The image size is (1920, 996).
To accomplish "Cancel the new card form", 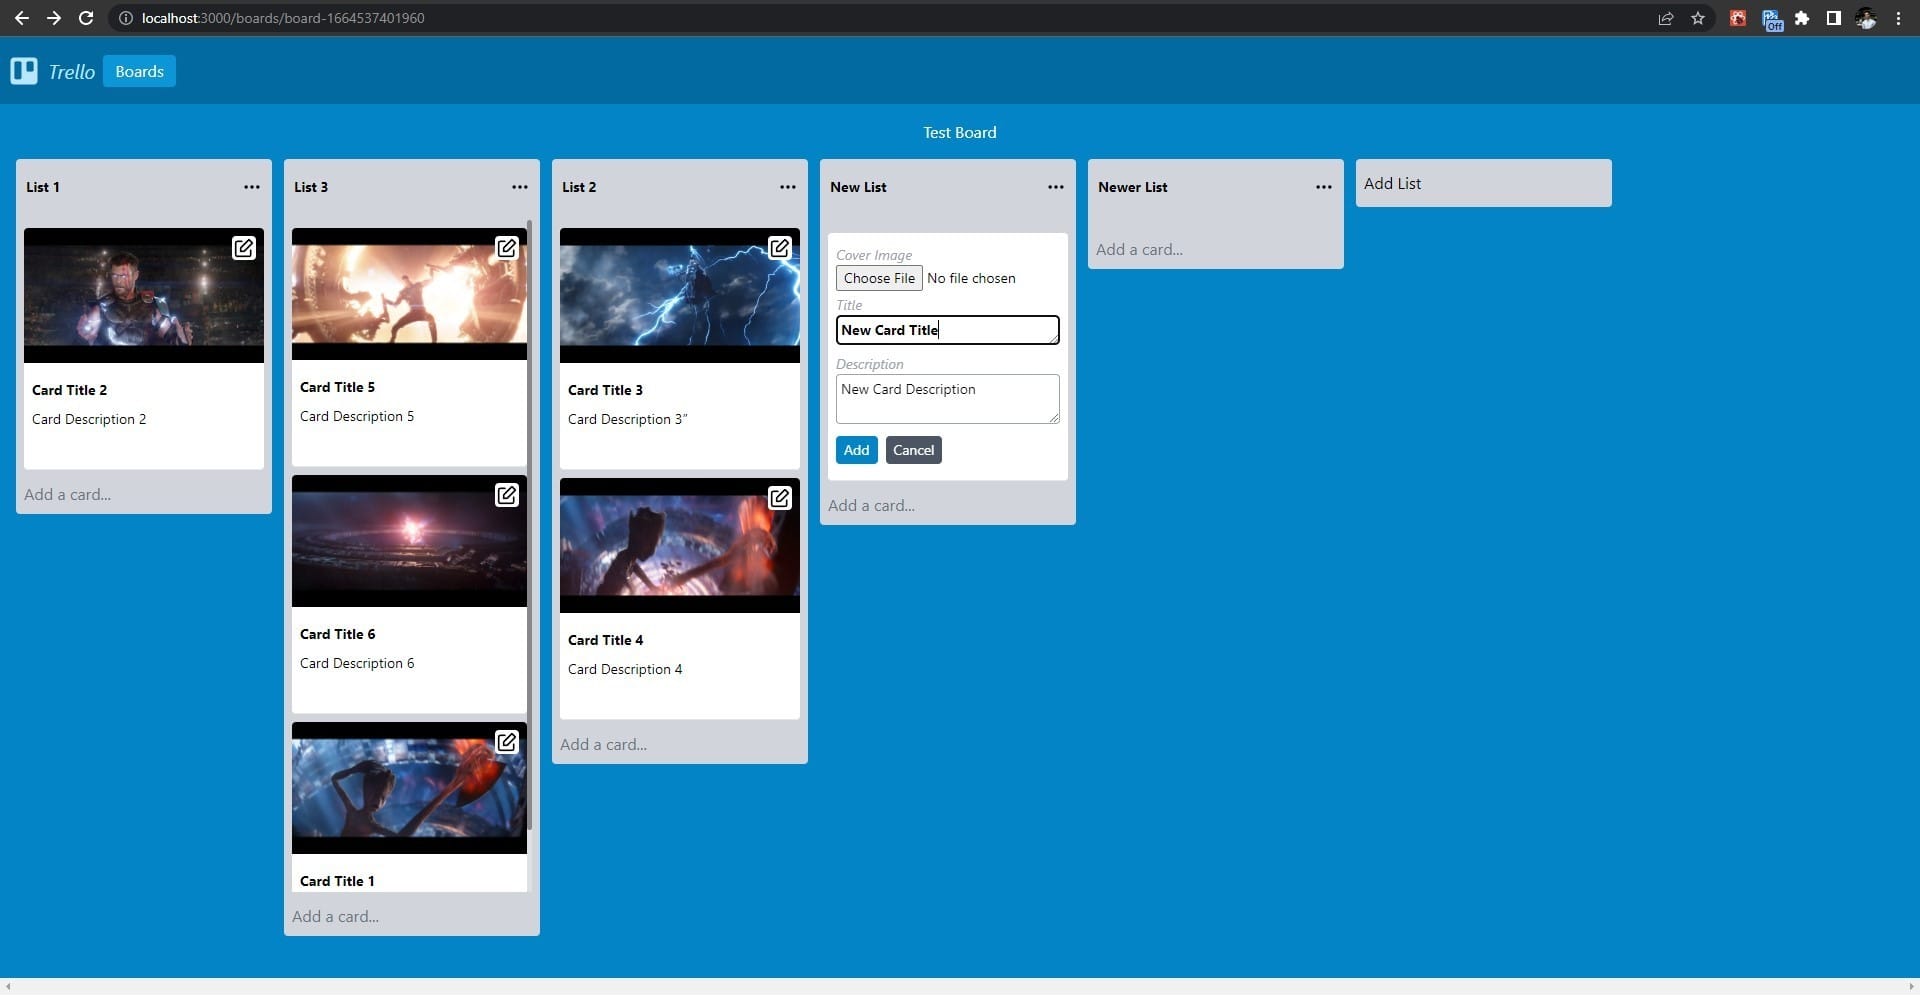I will 913,450.
